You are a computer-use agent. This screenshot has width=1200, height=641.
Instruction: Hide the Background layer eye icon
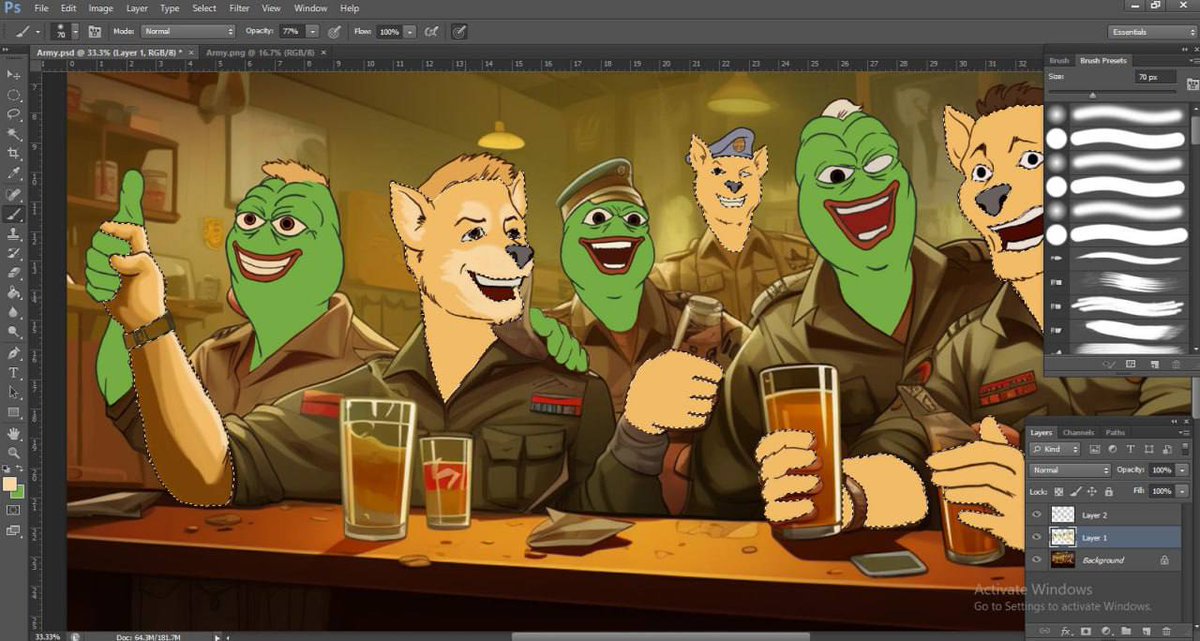click(x=1036, y=560)
